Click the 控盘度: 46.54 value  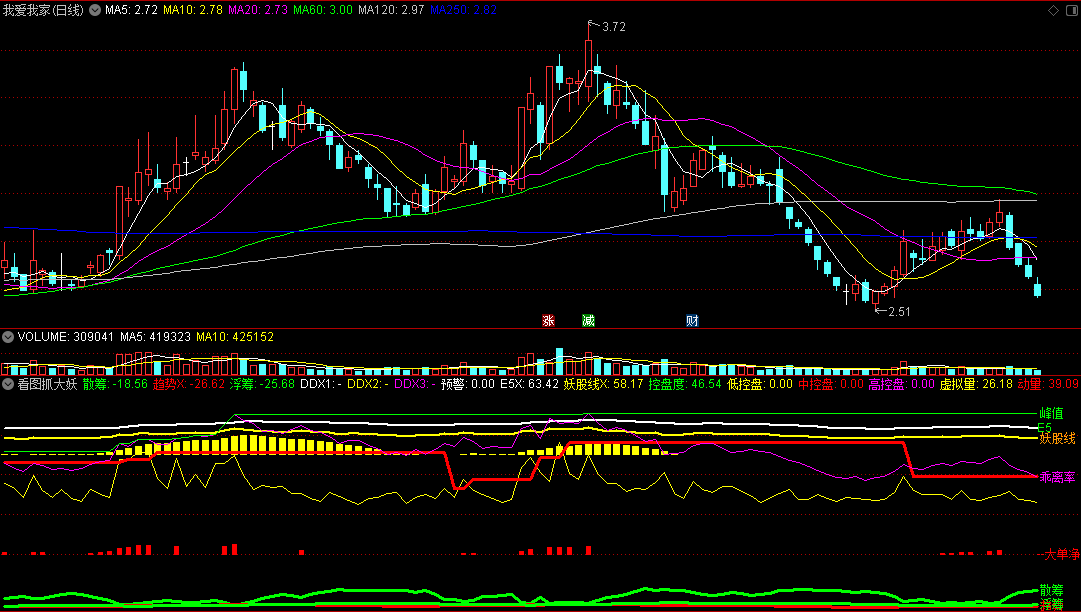pyautogui.click(x=685, y=384)
